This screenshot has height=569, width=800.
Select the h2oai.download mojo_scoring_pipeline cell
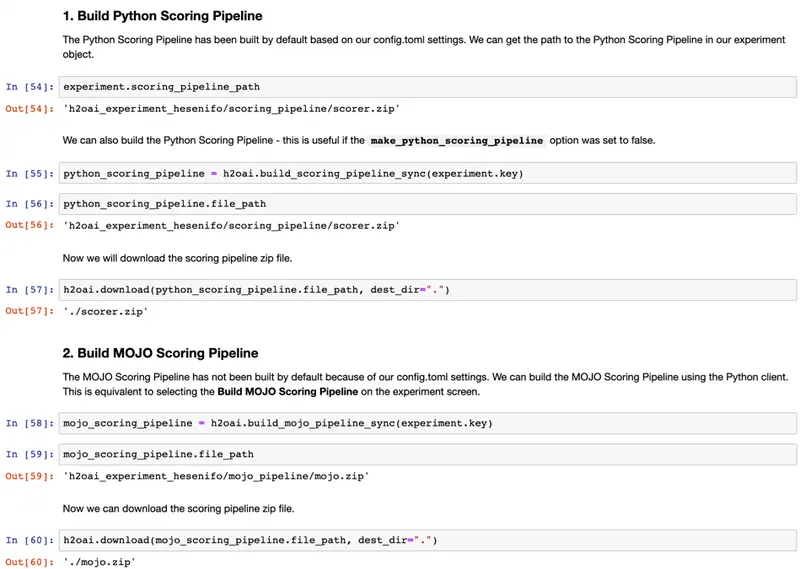[428, 540]
